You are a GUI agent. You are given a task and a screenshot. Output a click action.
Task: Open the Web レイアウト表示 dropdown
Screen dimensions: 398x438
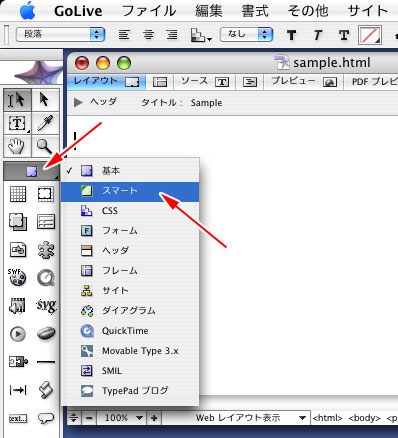coord(235,418)
